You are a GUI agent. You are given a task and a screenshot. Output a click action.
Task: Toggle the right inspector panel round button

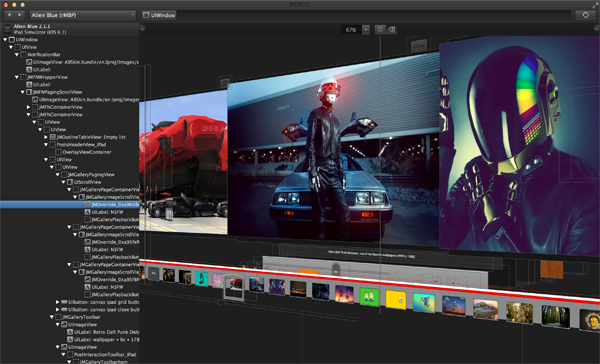[x=597, y=29]
